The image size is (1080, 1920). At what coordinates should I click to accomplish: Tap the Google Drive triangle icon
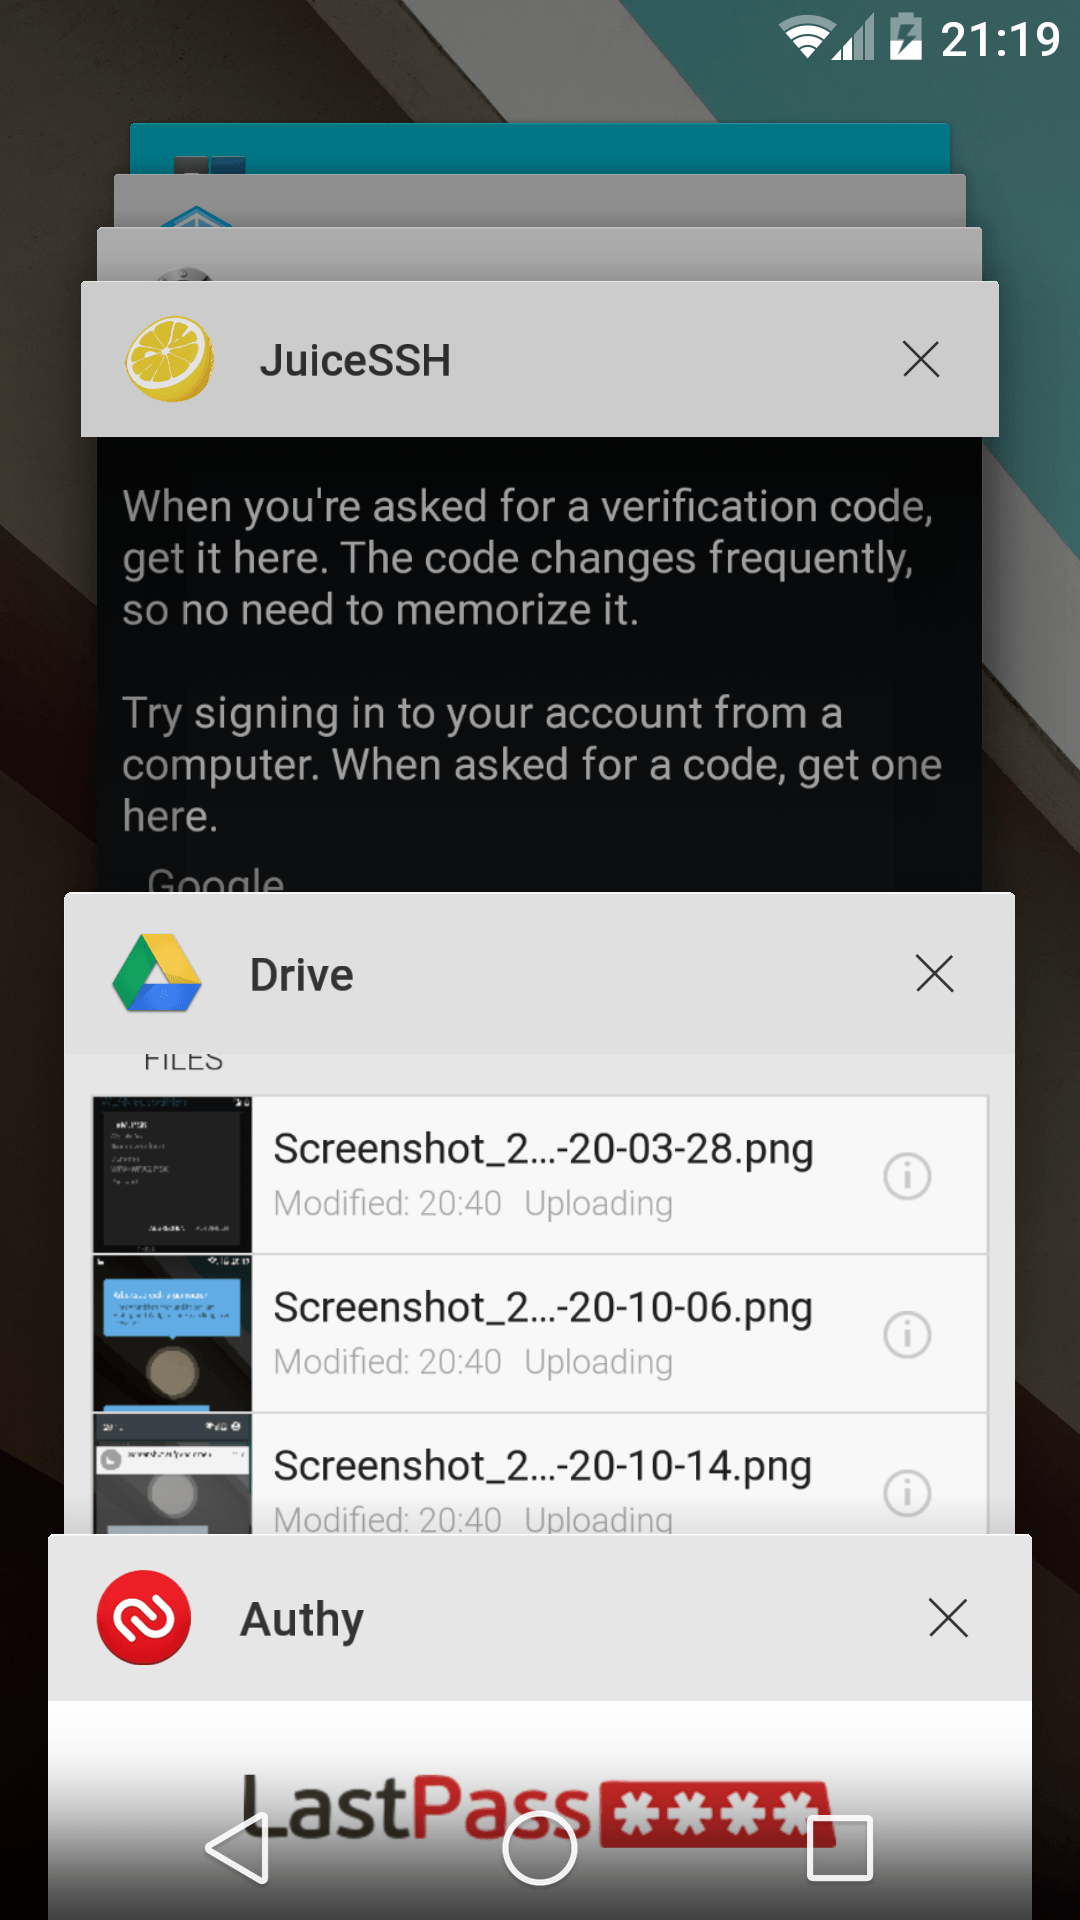tap(157, 974)
